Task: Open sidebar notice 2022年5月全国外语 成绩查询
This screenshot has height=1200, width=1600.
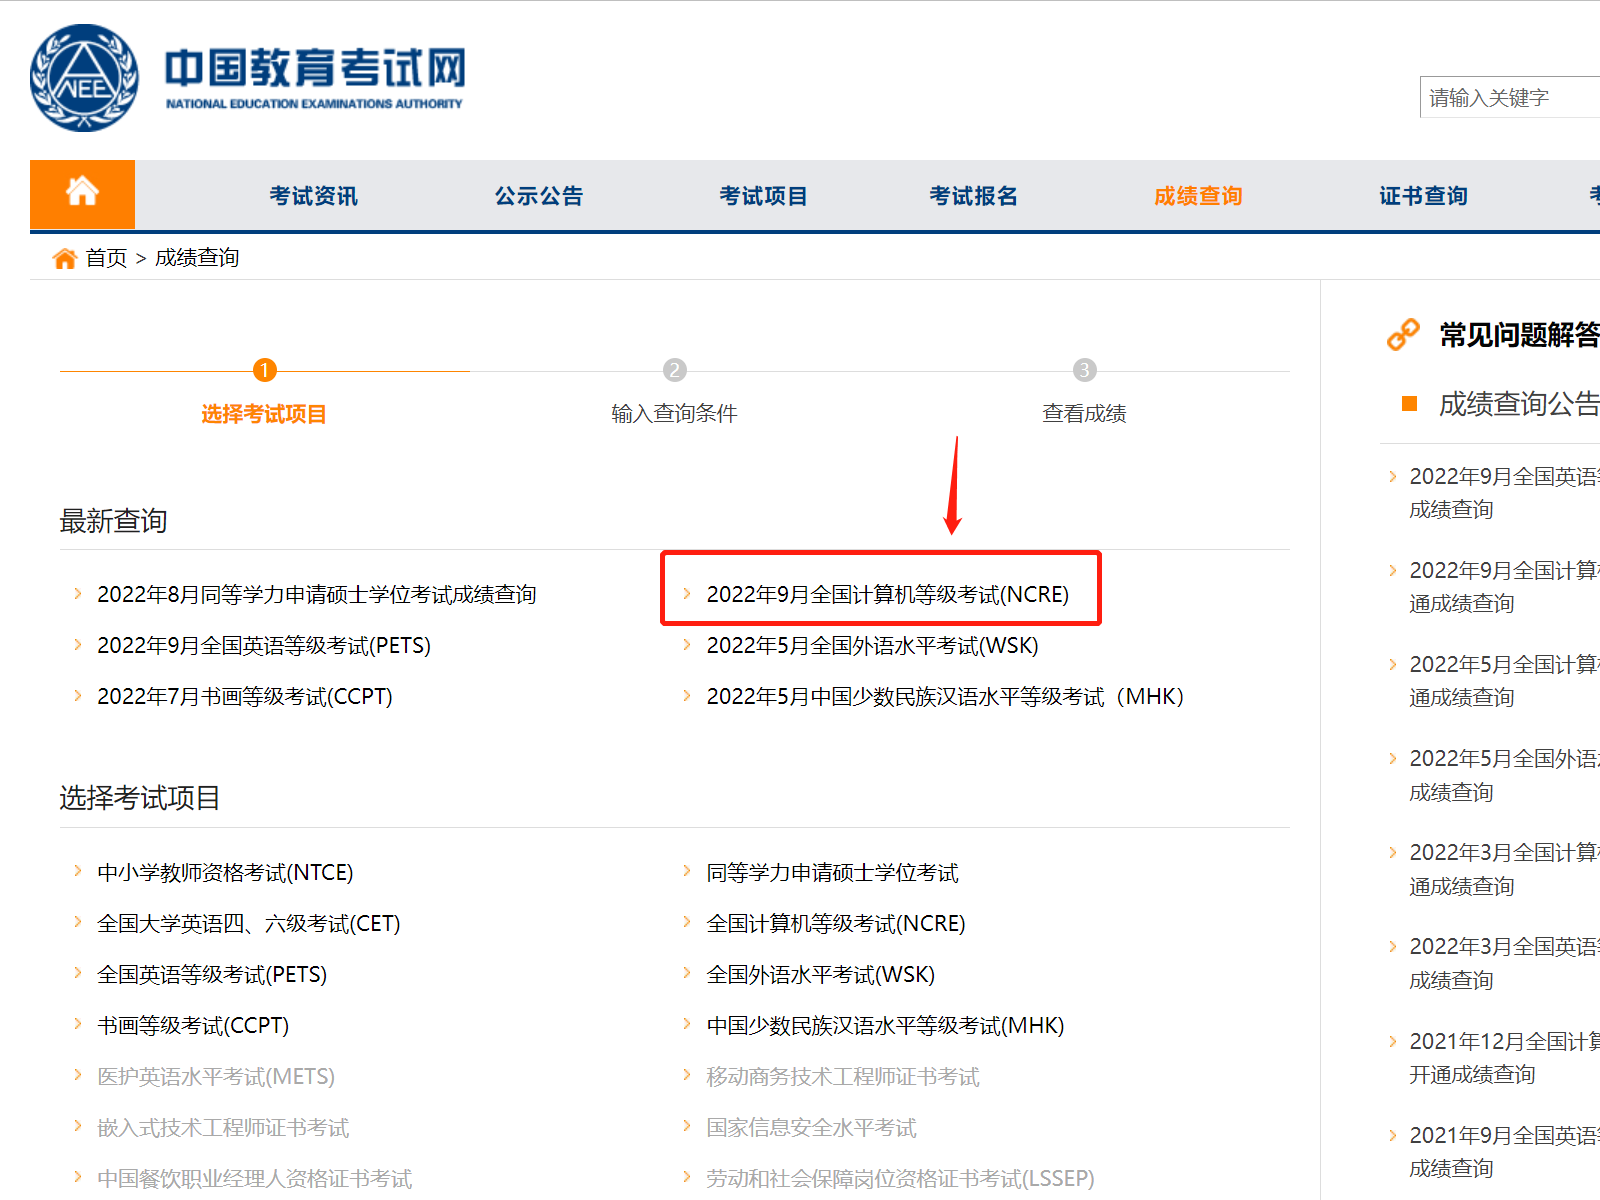Action: 1504,776
